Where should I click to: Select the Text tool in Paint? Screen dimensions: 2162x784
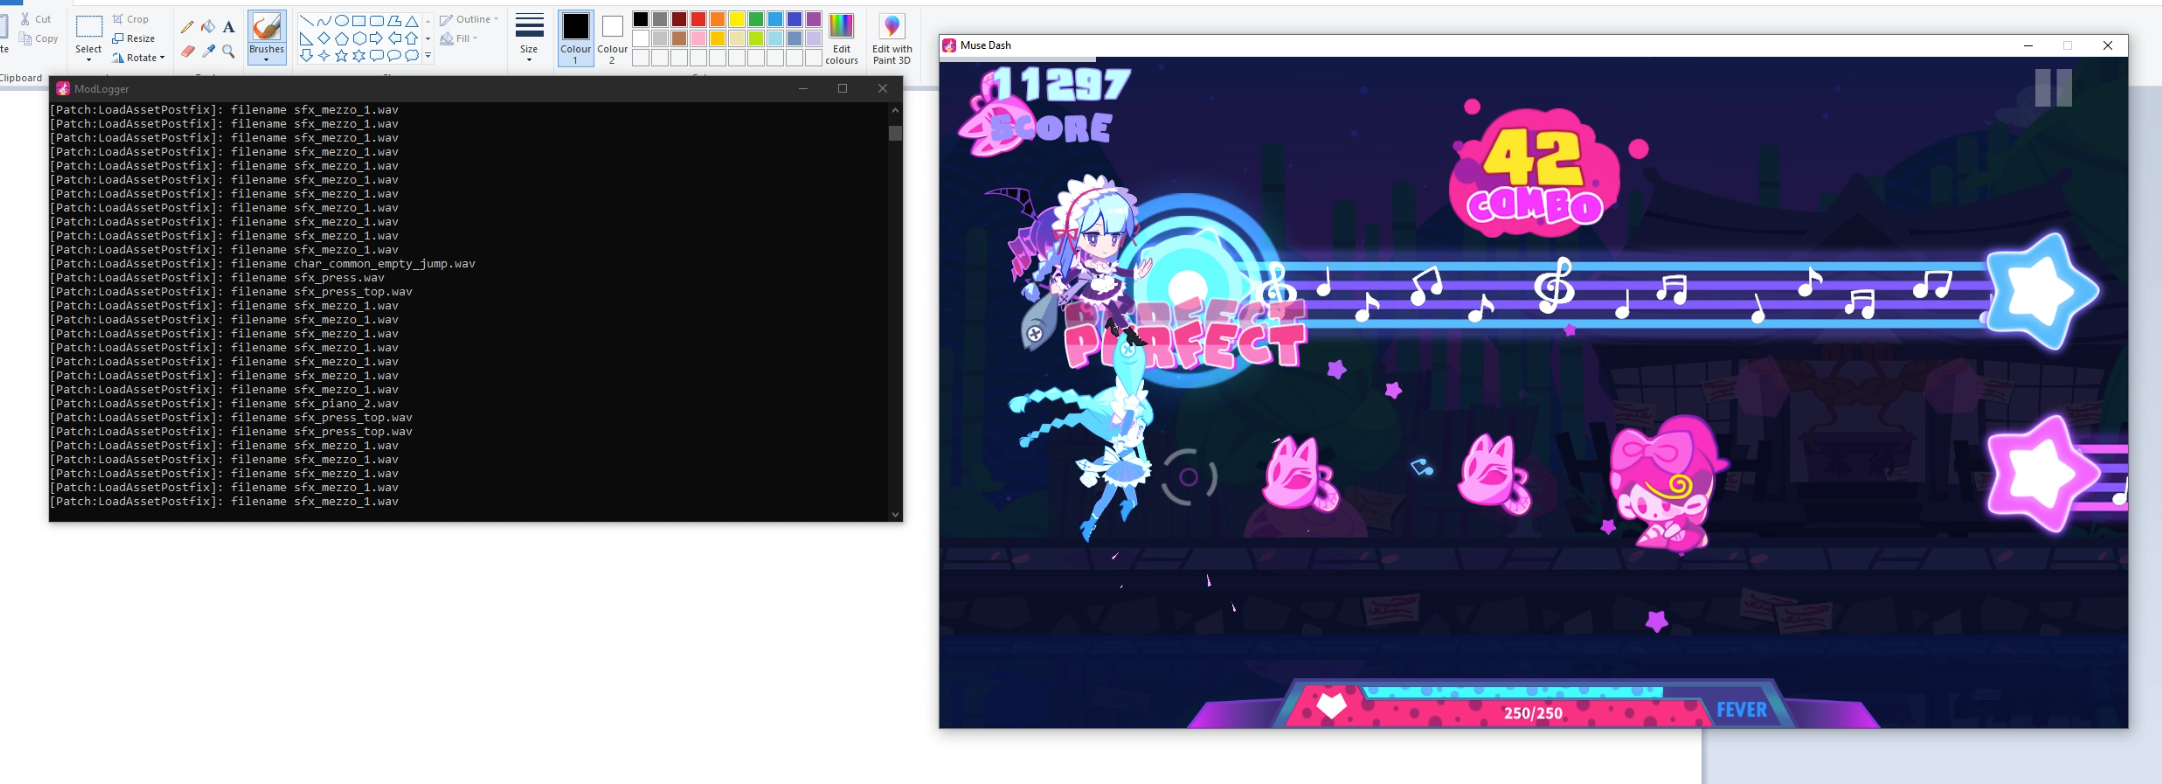point(229,27)
